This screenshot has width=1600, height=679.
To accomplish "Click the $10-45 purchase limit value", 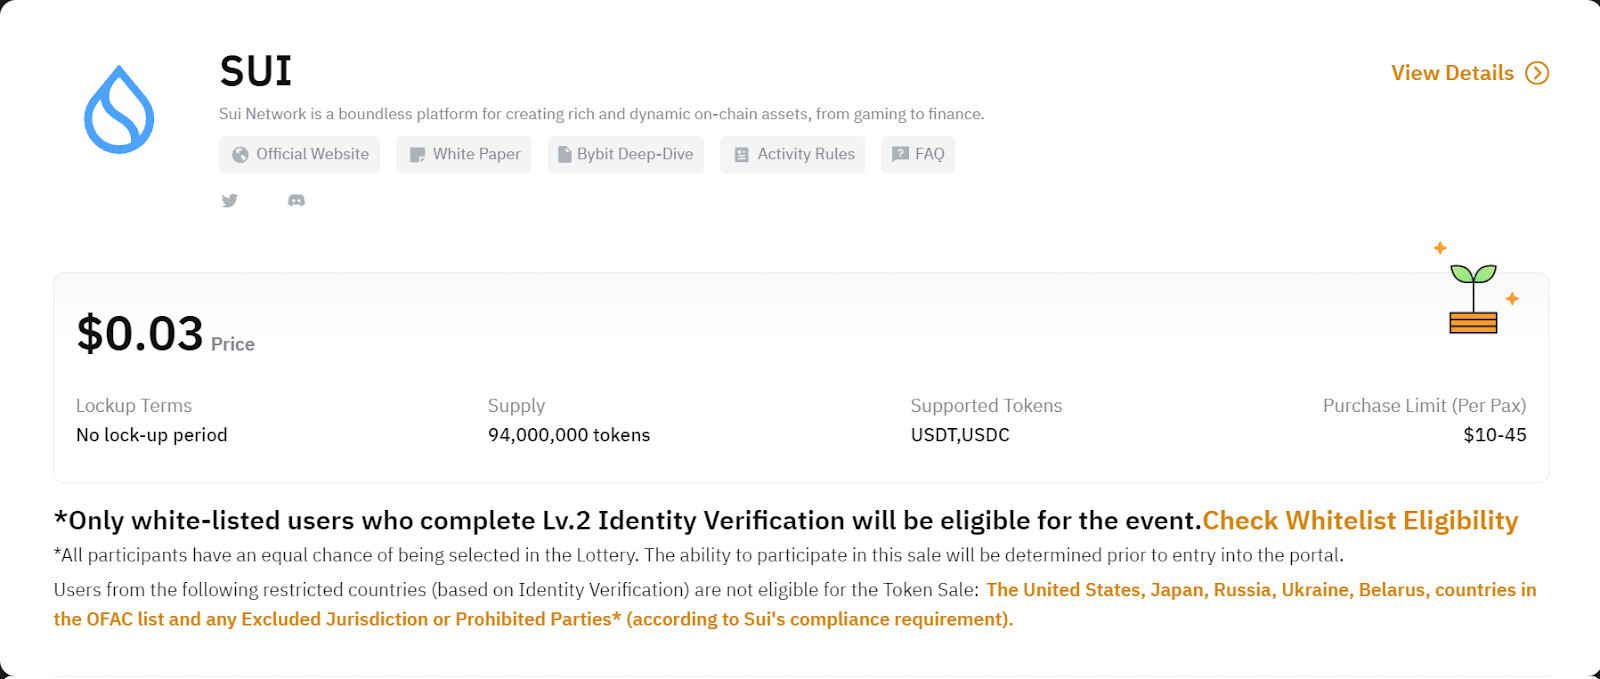I will (x=1494, y=435).
